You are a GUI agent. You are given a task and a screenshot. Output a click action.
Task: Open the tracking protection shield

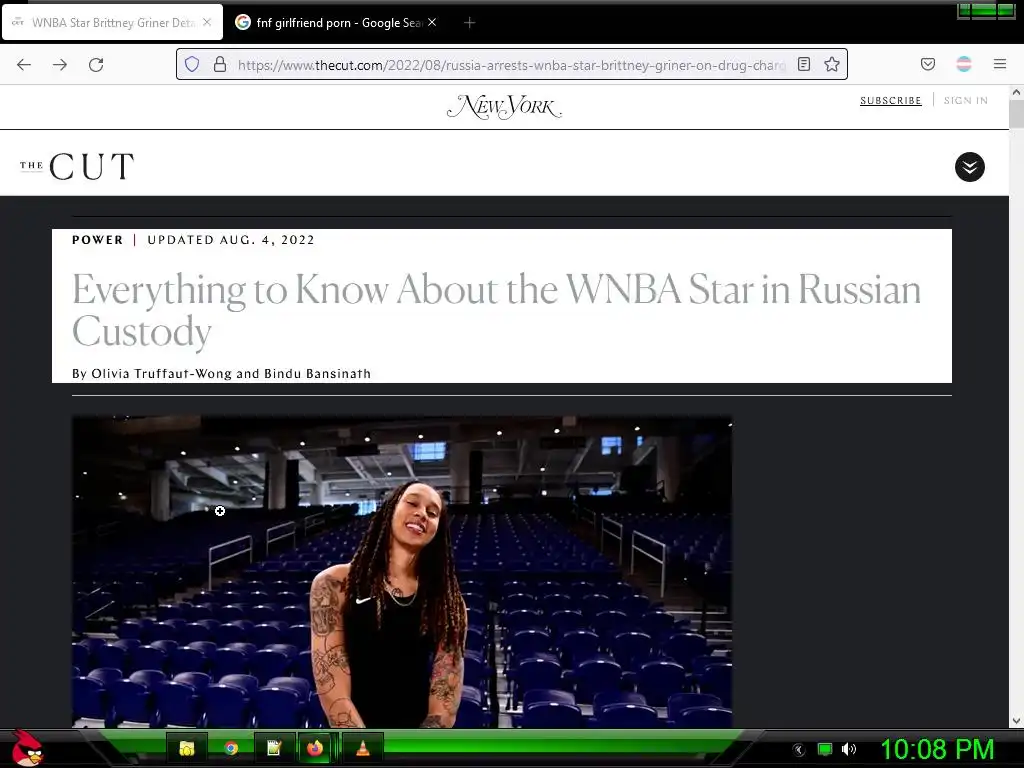(x=191, y=64)
